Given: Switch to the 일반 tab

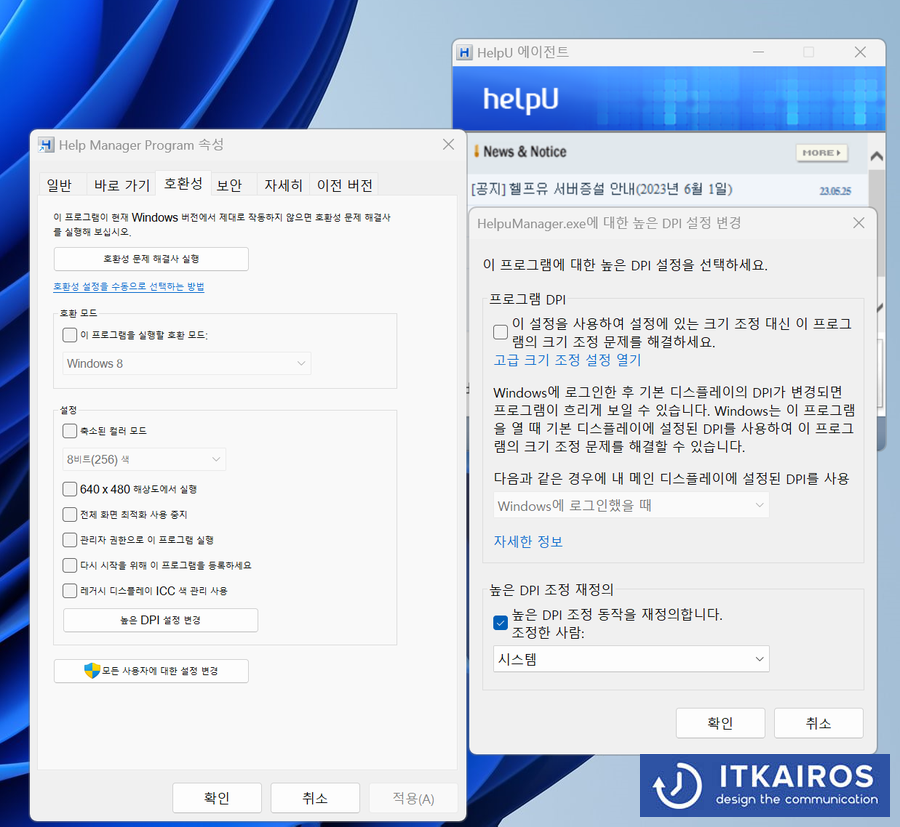Looking at the screenshot, I should 59,185.
